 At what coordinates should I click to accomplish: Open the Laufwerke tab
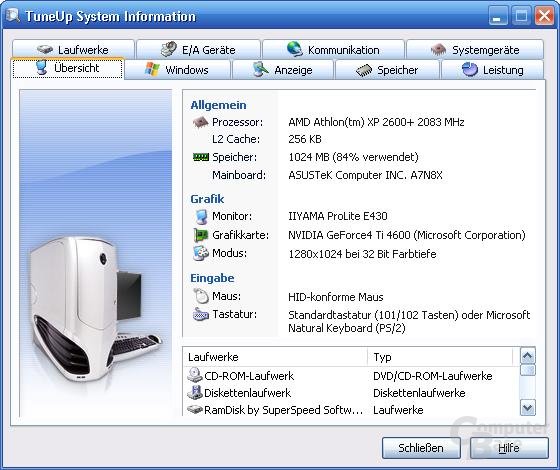(x=73, y=49)
